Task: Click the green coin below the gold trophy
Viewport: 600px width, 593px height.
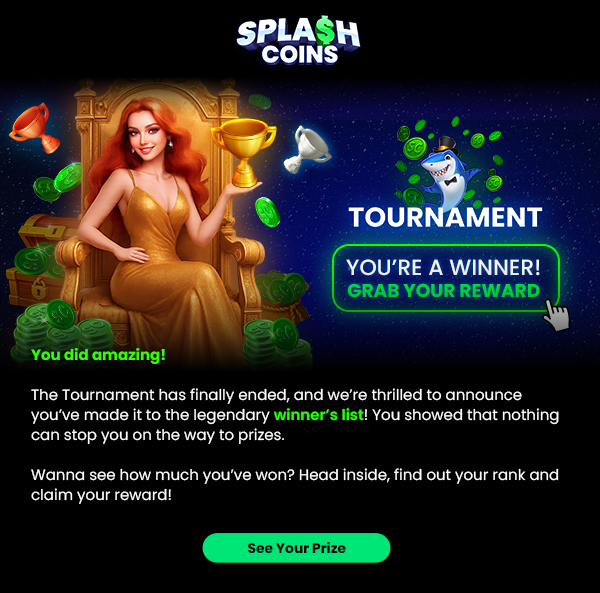Action: click(267, 212)
